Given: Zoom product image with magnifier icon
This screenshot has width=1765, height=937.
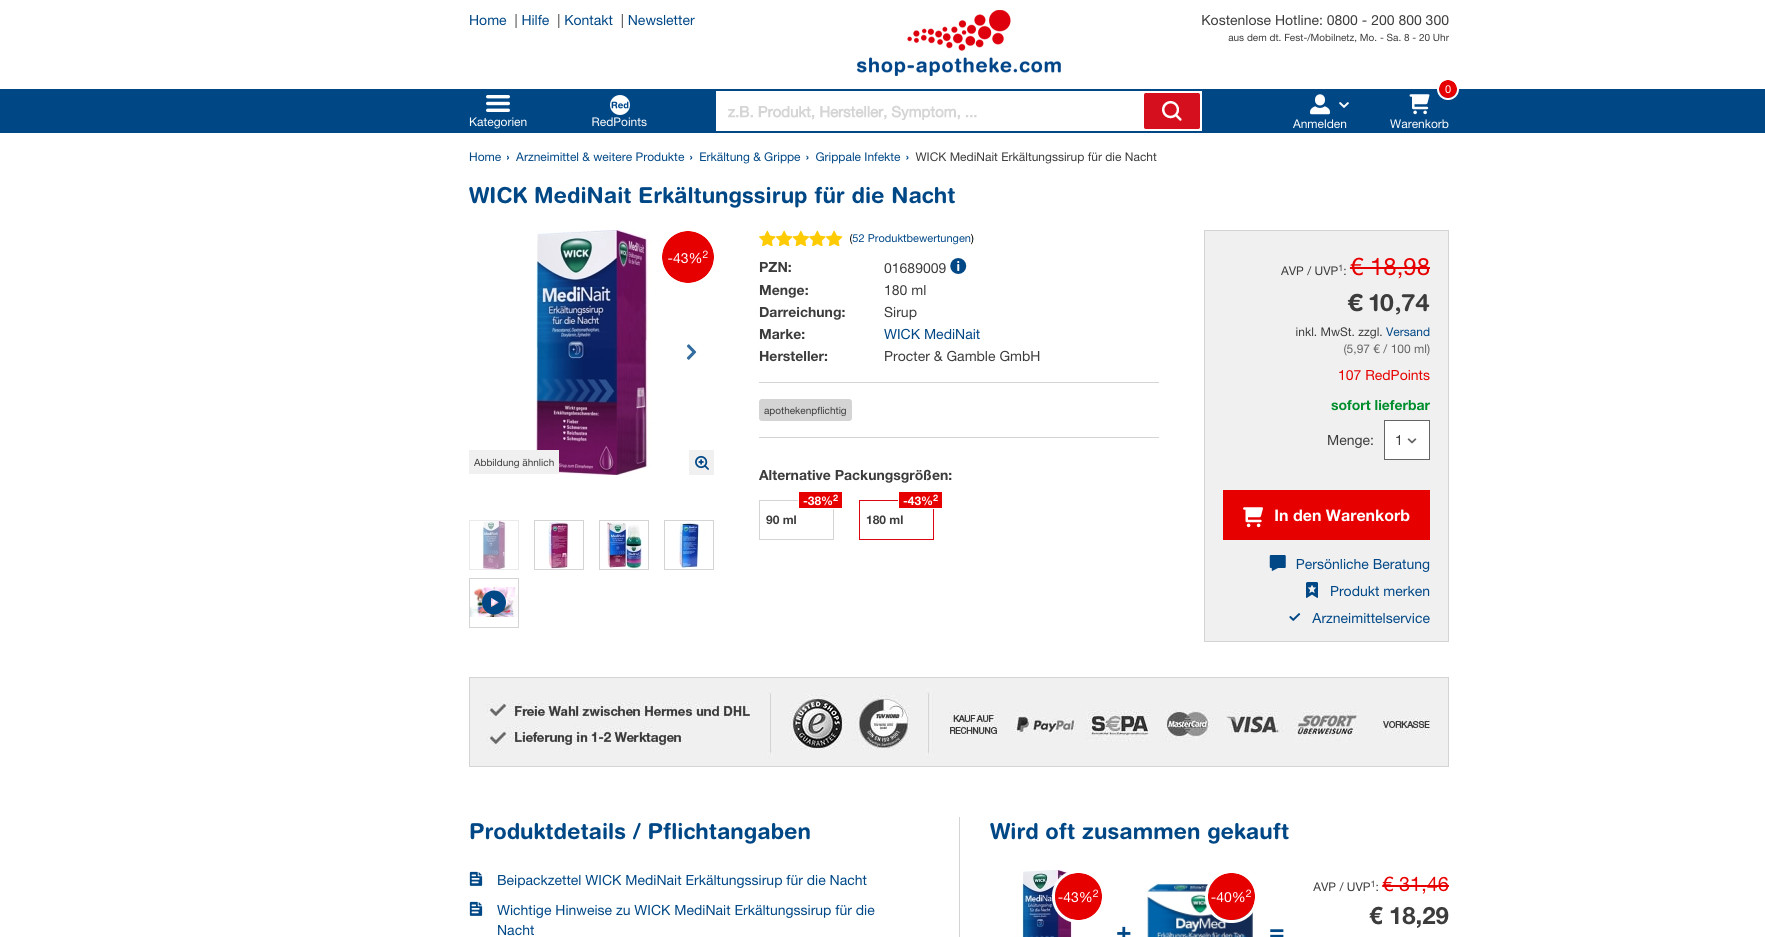Looking at the screenshot, I should (702, 462).
